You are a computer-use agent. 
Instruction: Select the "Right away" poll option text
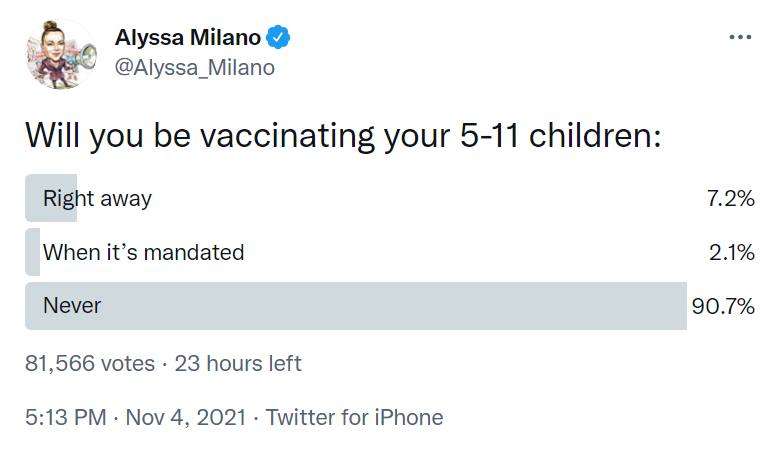coord(97,198)
